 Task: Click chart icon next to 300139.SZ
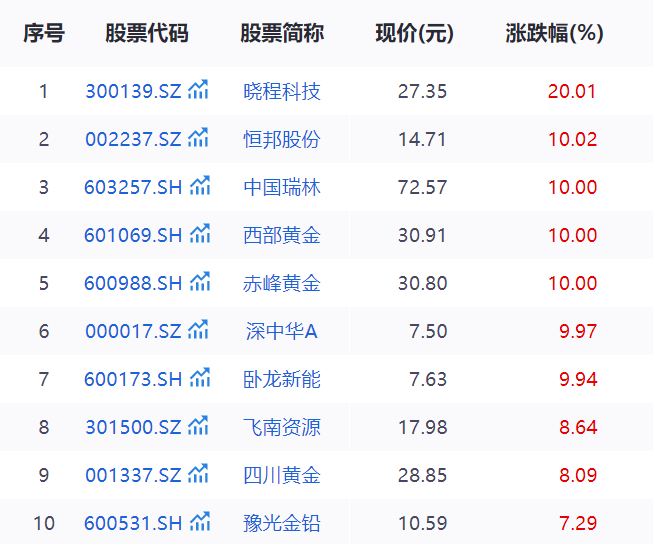pyautogui.click(x=199, y=91)
